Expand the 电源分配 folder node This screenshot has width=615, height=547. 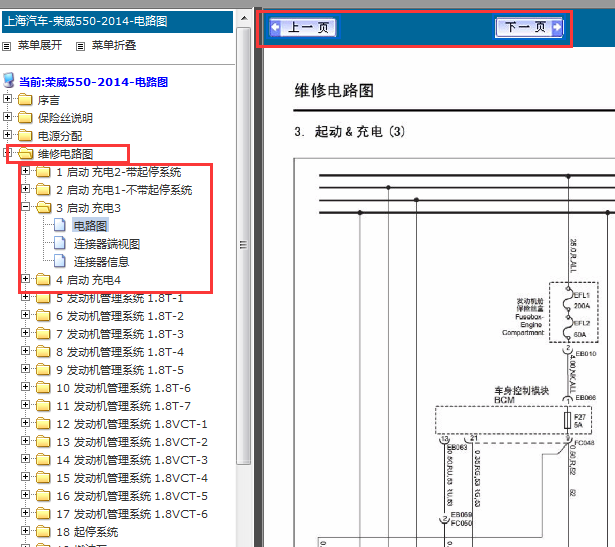coord(7,135)
